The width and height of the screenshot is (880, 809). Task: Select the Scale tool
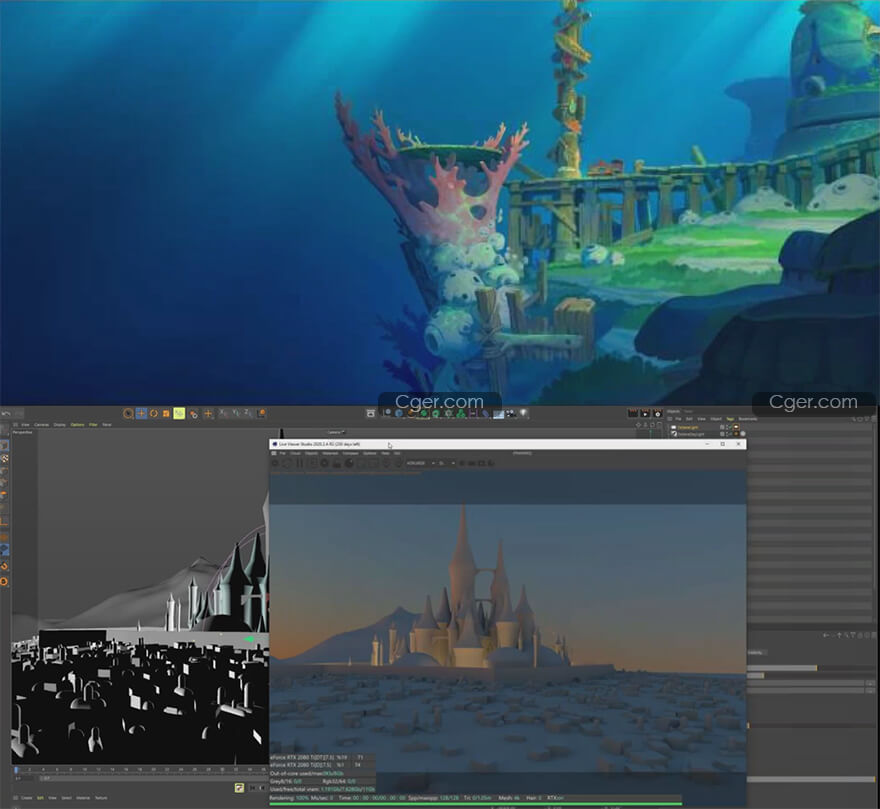[166, 414]
